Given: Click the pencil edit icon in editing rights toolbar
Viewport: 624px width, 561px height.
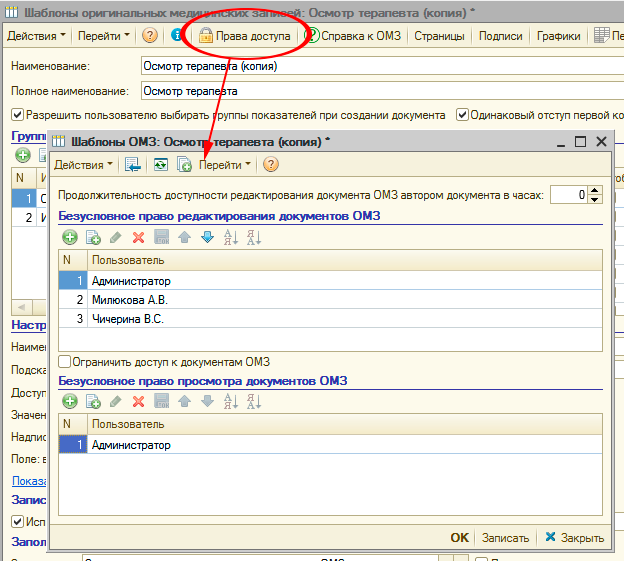Looking at the screenshot, I should [x=115, y=237].
